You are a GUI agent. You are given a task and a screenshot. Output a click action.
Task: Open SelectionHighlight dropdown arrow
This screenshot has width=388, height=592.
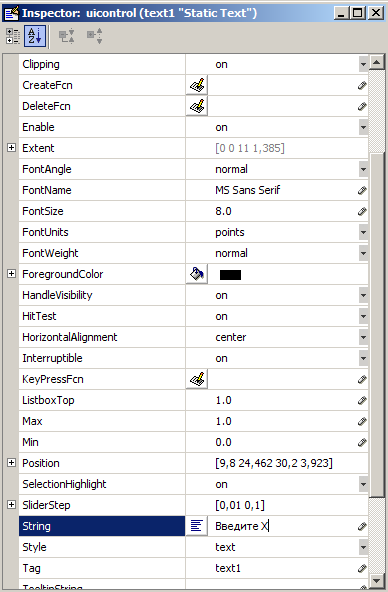[363, 484]
